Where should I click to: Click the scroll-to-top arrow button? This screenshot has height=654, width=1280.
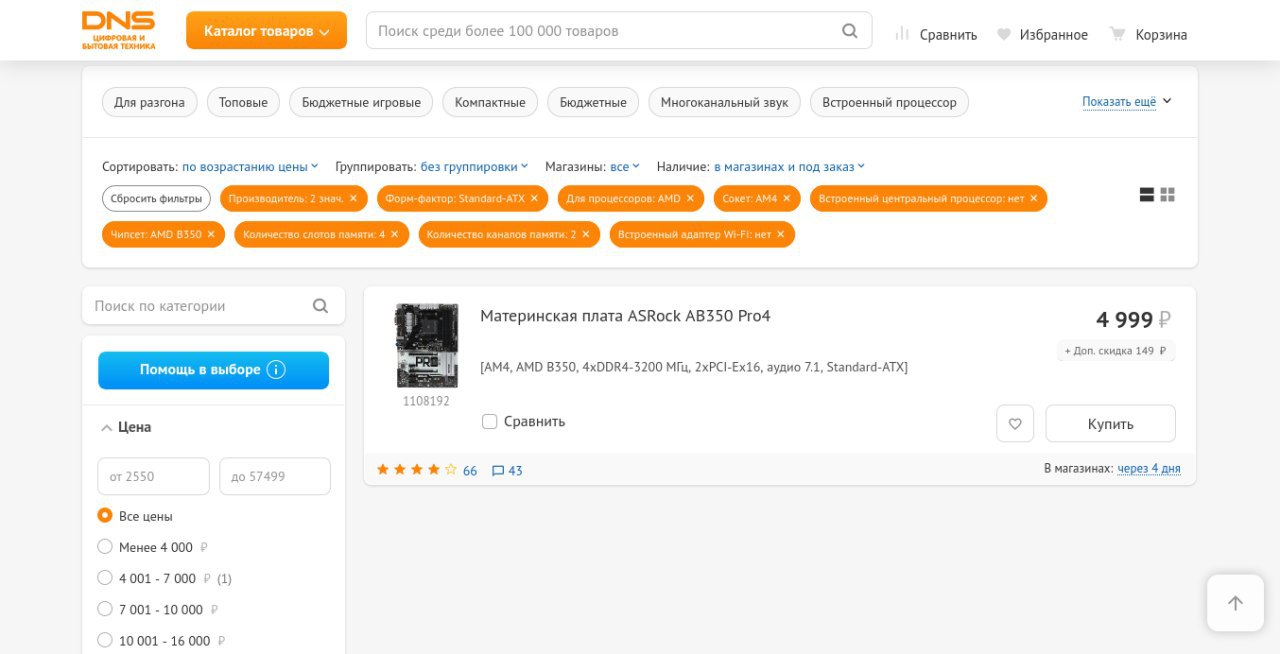point(1235,603)
